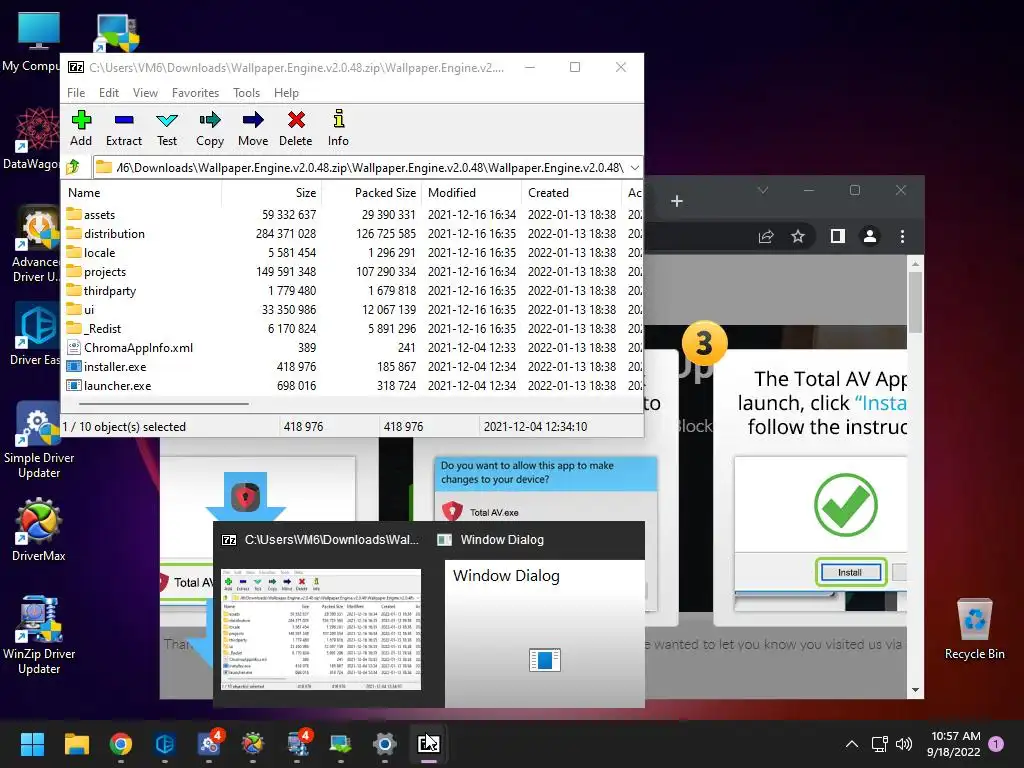Go up one folder level in 7-Zip
Viewport: 1024px width, 768px height.
[x=73, y=167]
